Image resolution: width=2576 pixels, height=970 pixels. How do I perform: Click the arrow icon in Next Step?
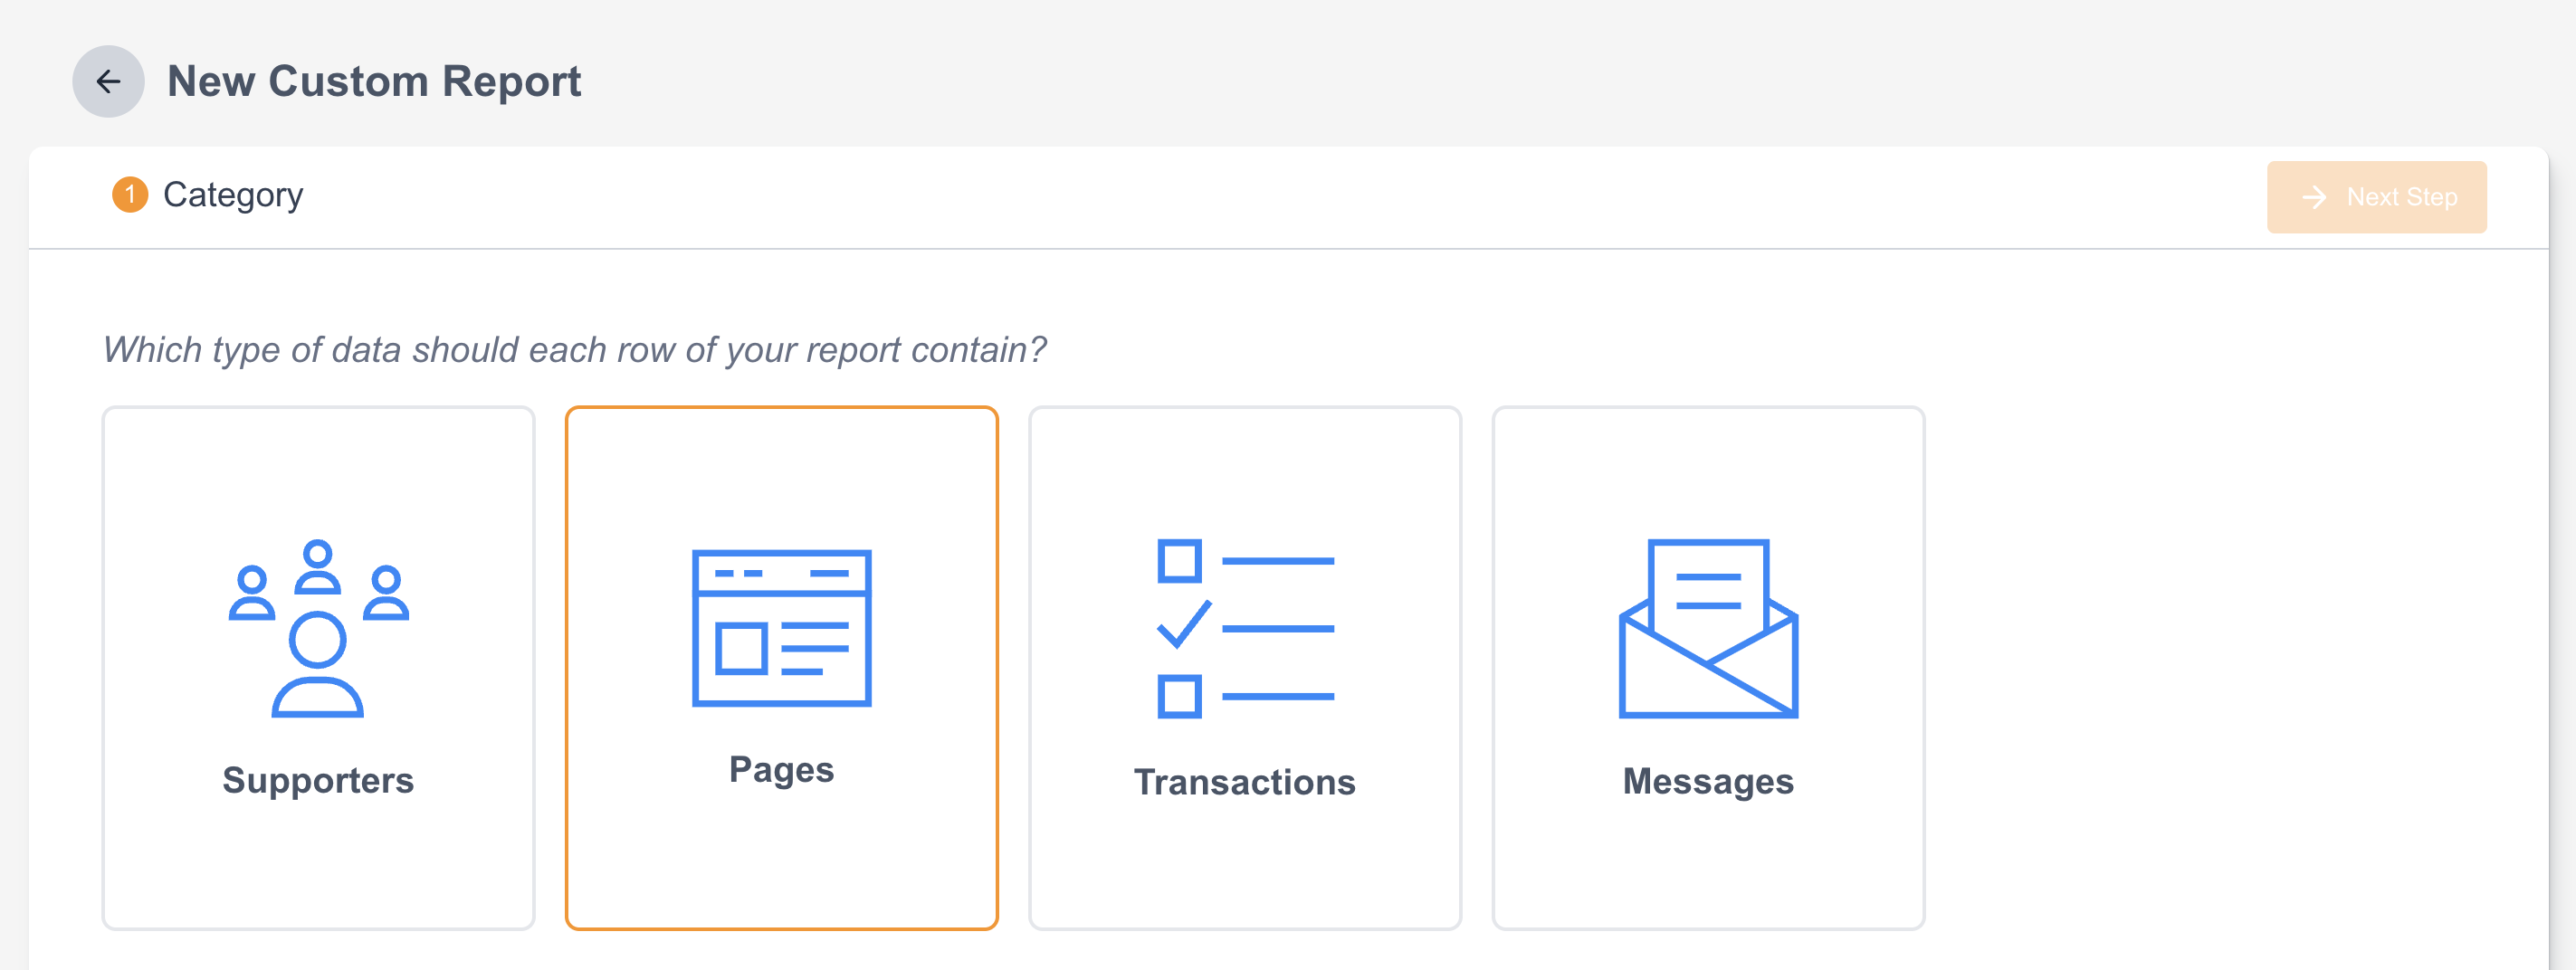[2314, 197]
